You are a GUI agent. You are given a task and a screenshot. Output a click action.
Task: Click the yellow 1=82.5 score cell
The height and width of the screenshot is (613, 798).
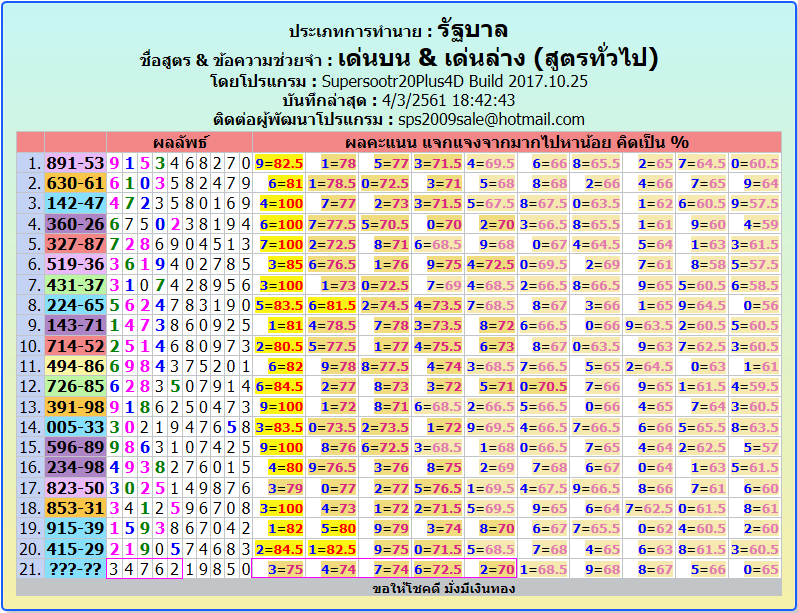point(331,548)
